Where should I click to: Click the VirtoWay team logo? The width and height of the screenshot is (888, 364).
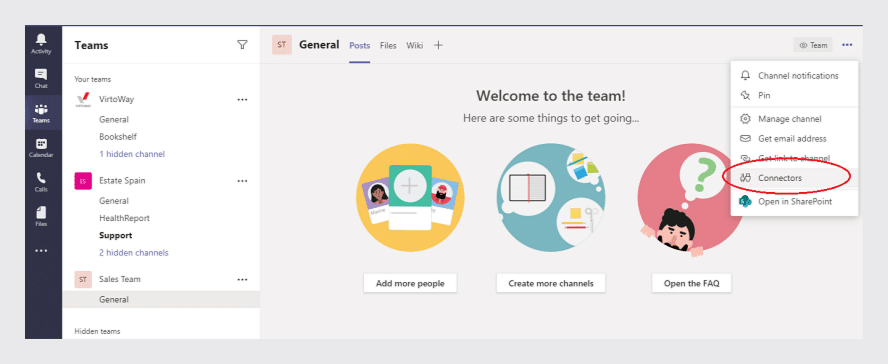pyautogui.click(x=83, y=100)
